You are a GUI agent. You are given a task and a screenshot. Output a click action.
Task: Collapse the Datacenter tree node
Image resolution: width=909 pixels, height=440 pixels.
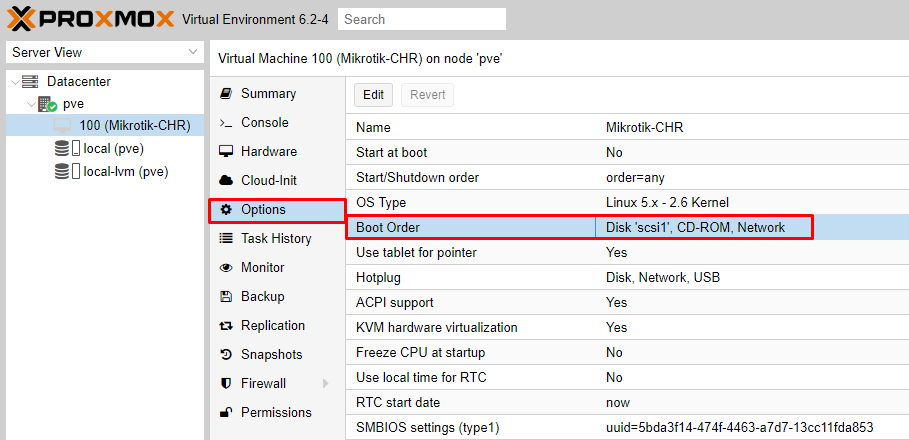[14, 82]
